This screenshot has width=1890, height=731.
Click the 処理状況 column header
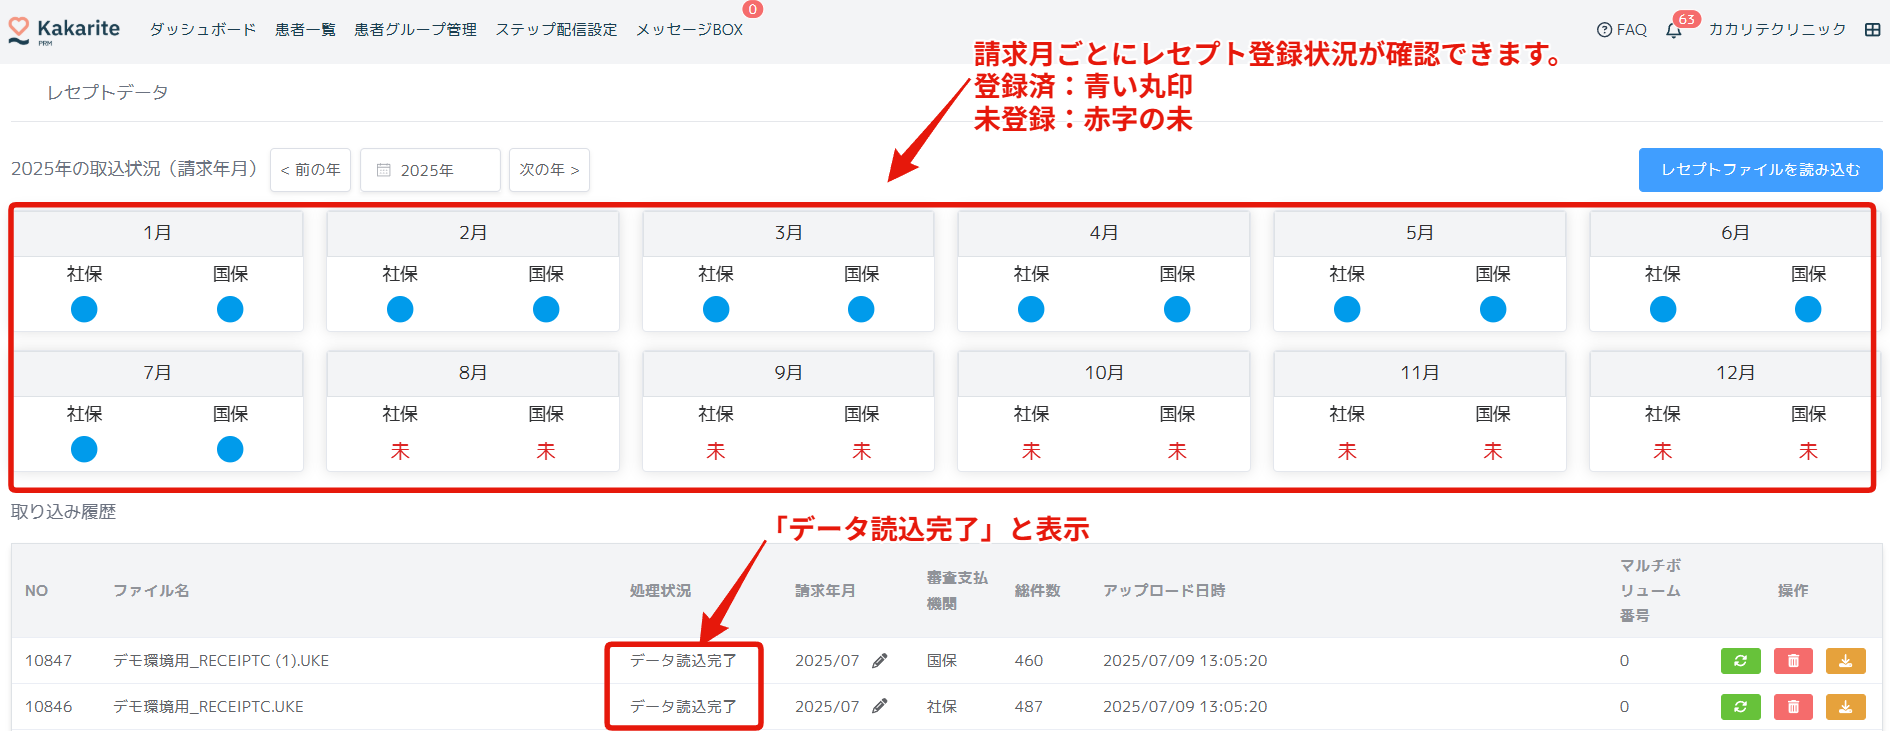(x=660, y=591)
